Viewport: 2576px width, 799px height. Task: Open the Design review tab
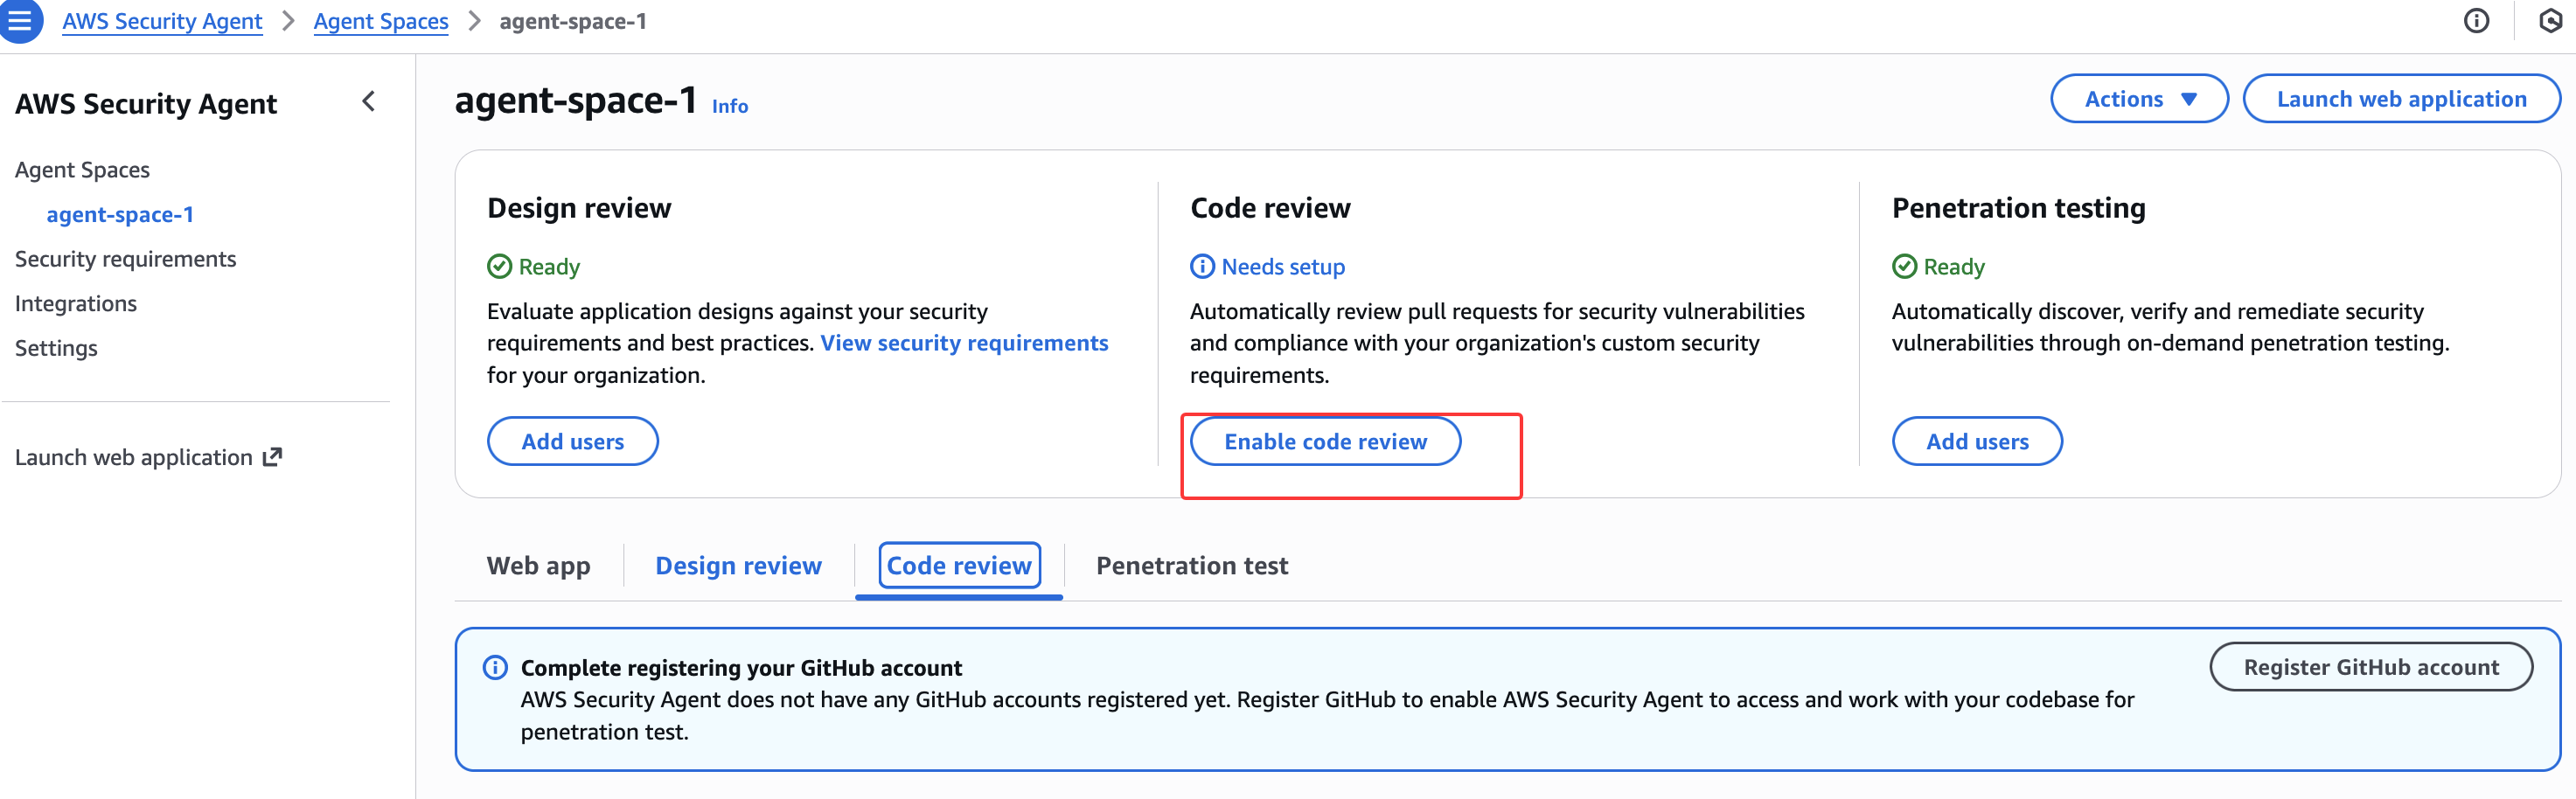(738, 565)
